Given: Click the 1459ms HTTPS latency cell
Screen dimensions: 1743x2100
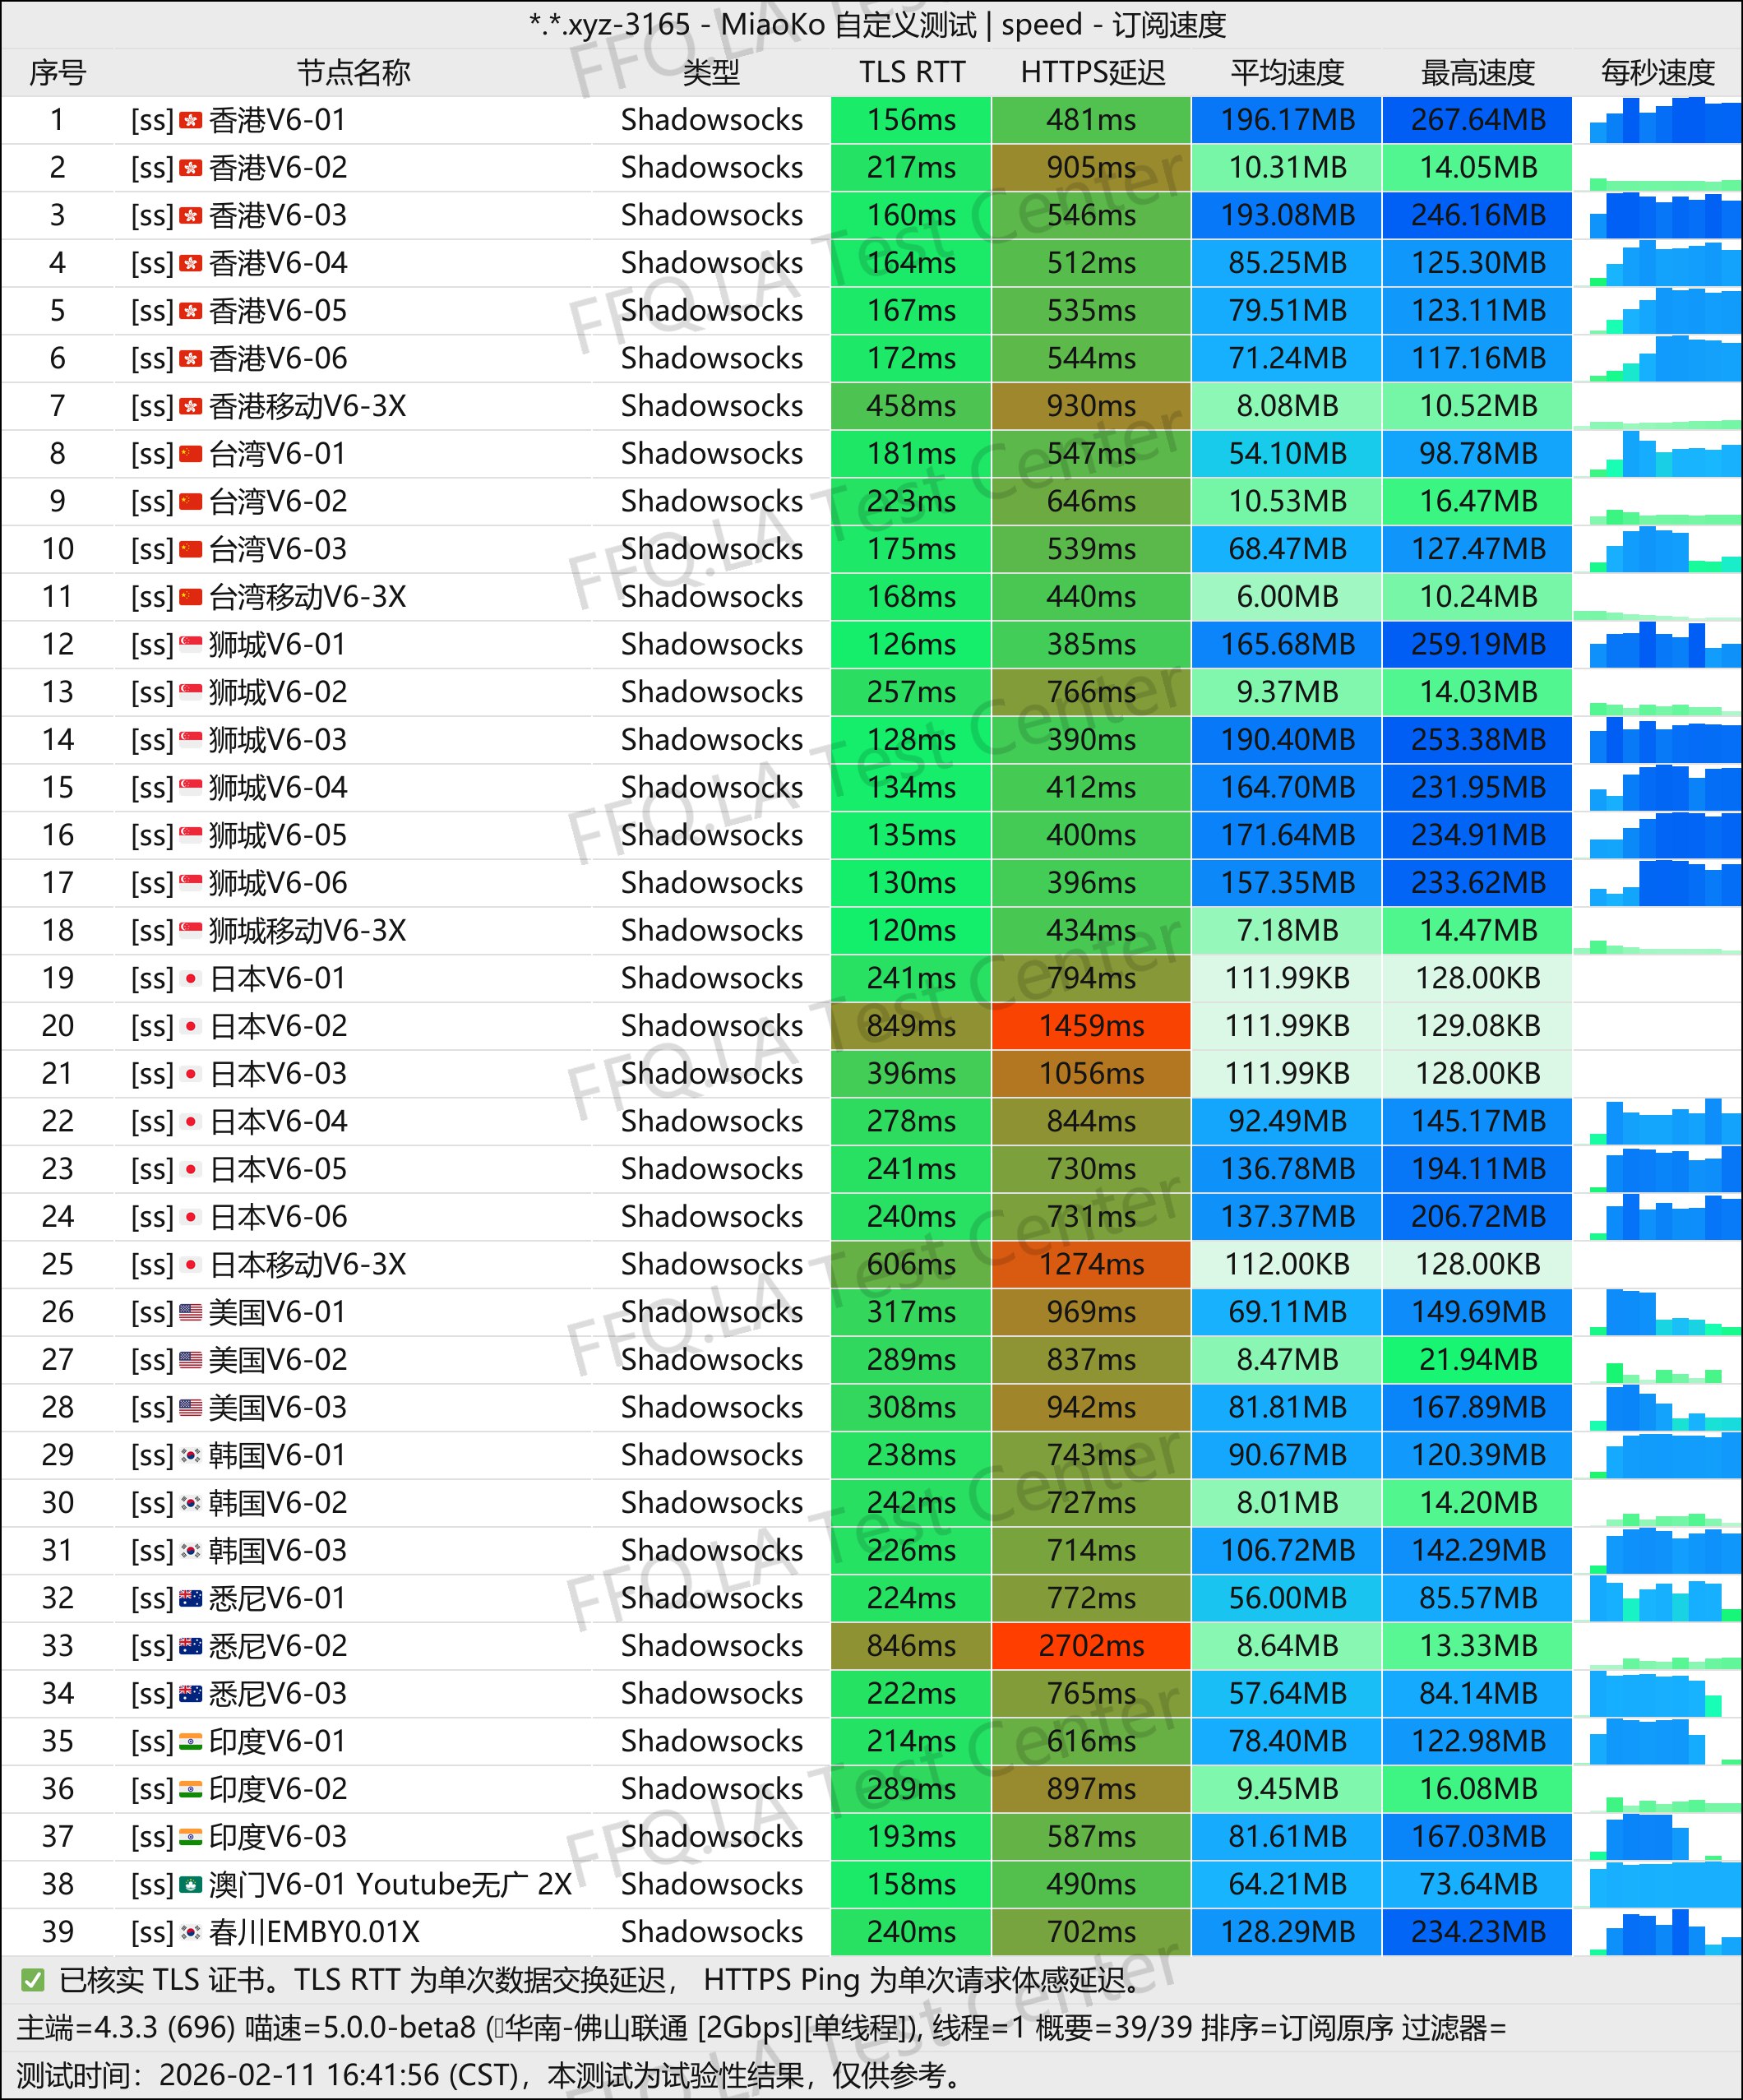Looking at the screenshot, I should pos(1091,1026).
